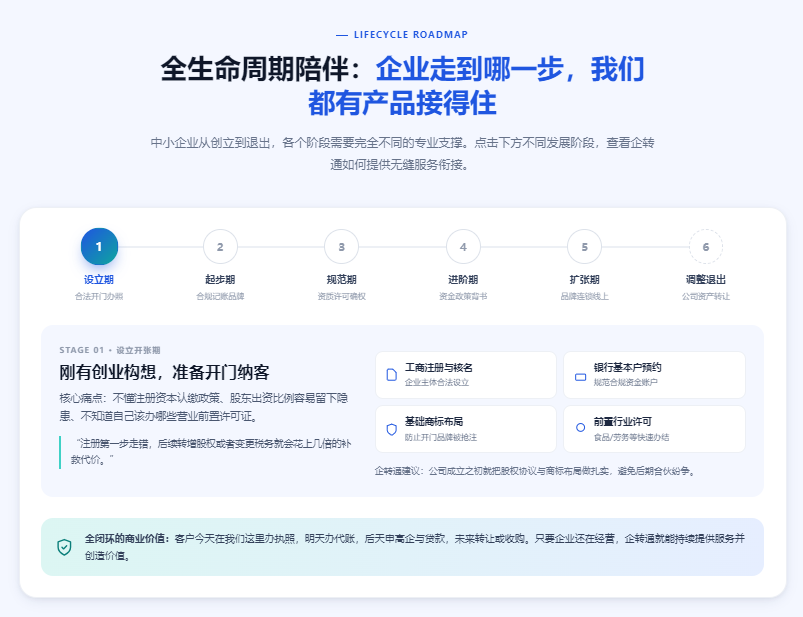Click the 设立期 stage label
The image size is (803, 617).
99,280
